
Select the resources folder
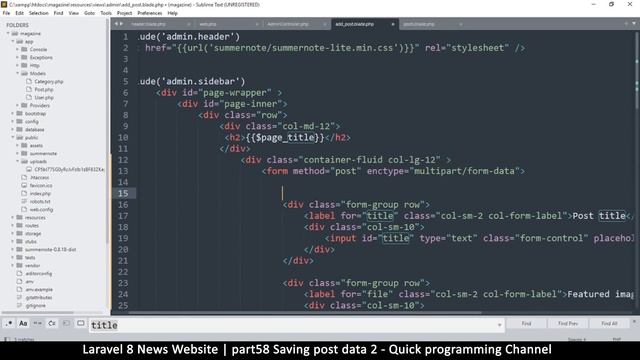35,218
